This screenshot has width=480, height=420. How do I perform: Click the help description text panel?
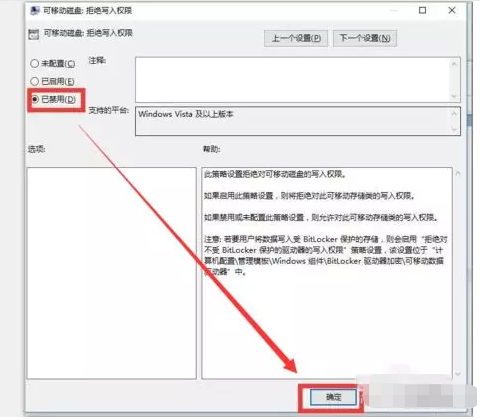click(x=327, y=273)
